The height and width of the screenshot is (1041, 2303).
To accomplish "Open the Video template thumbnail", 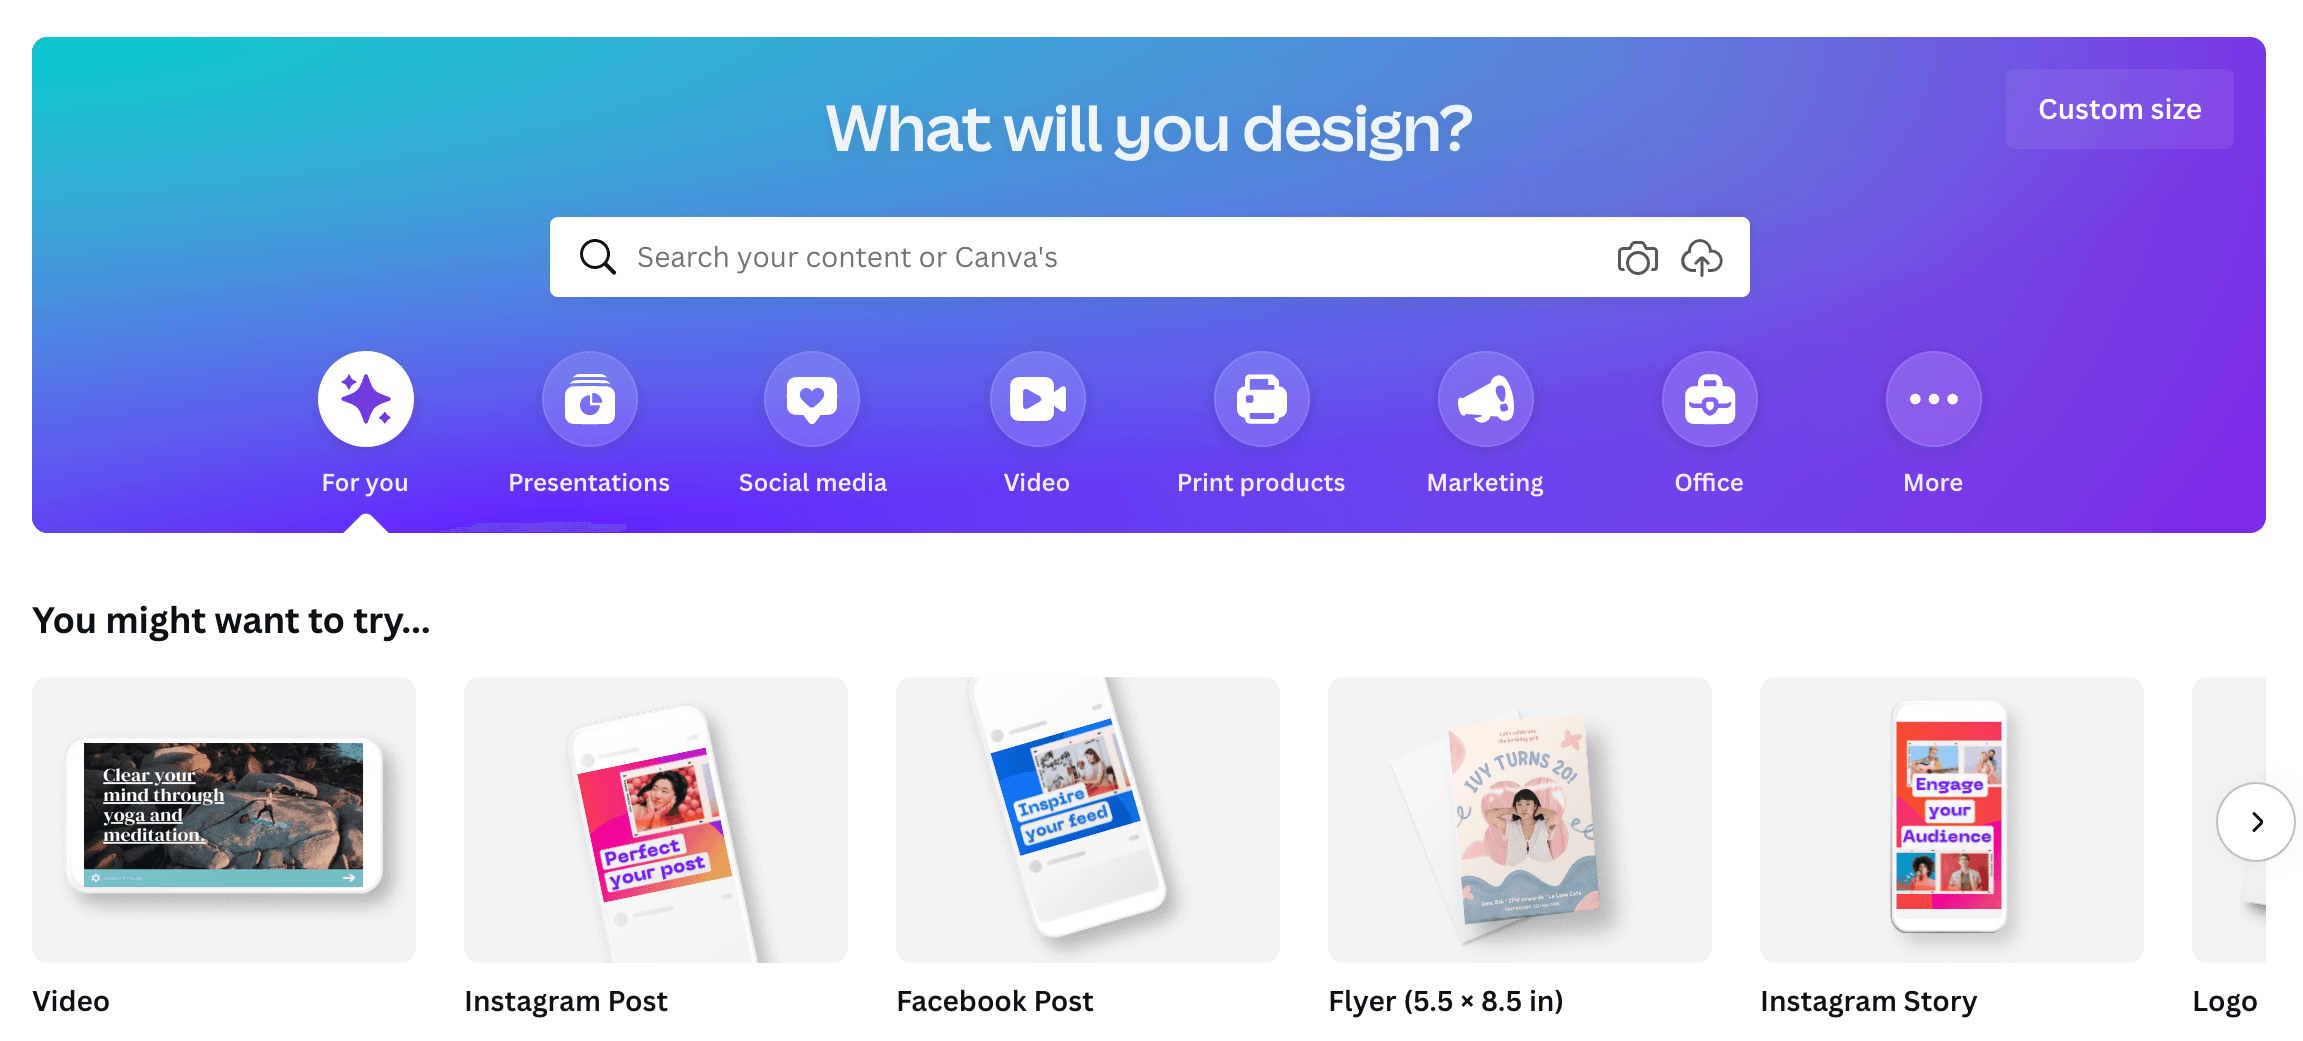I will (x=224, y=820).
